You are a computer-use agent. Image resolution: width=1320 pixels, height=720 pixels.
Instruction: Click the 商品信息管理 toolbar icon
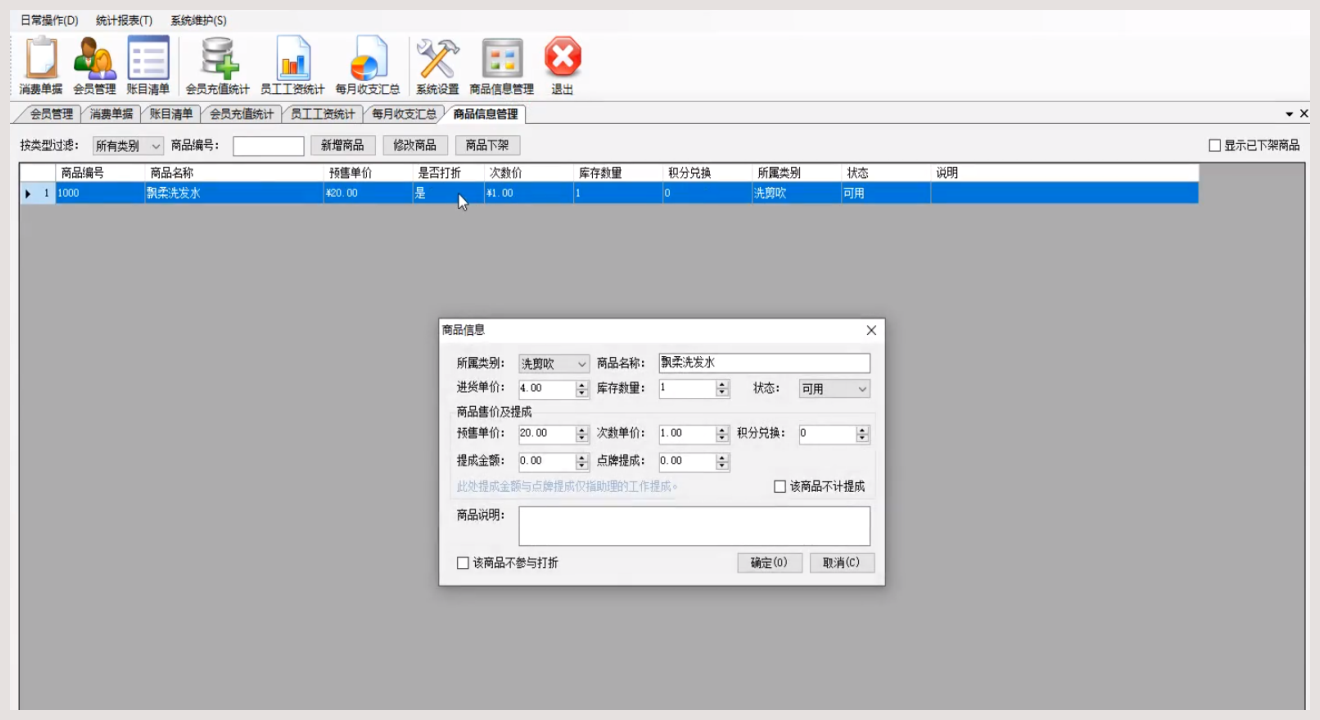click(502, 66)
